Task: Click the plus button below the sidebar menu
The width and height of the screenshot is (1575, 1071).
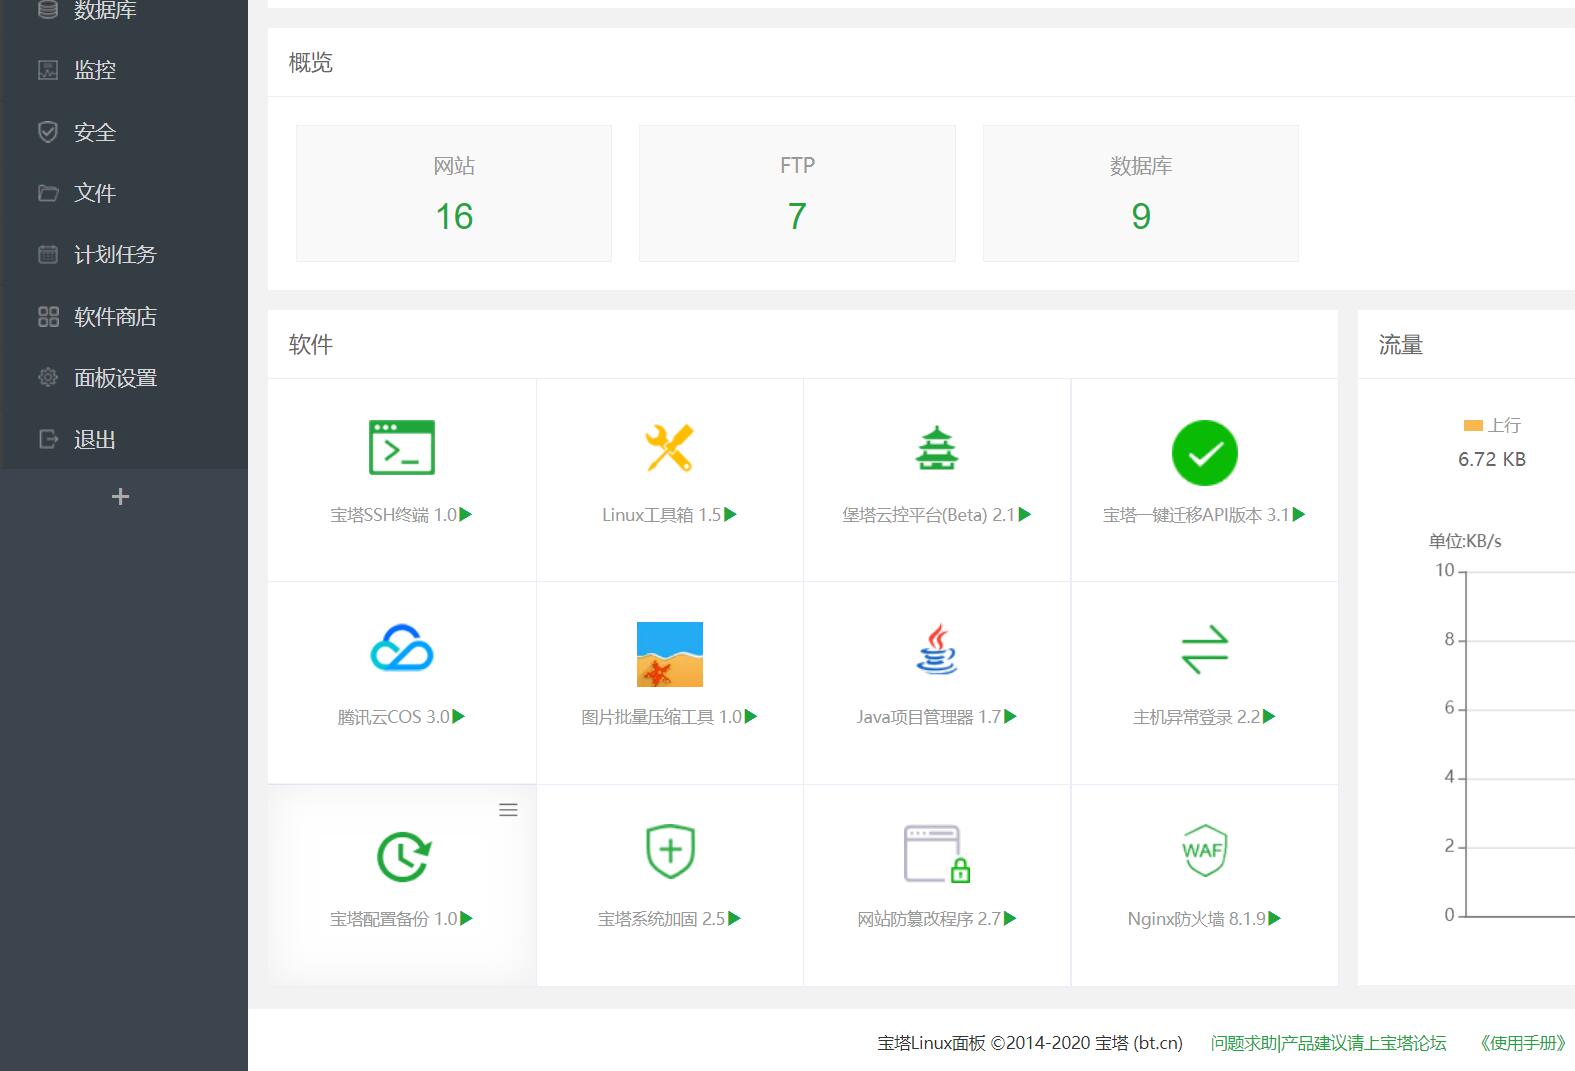Action: (x=120, y=497)
